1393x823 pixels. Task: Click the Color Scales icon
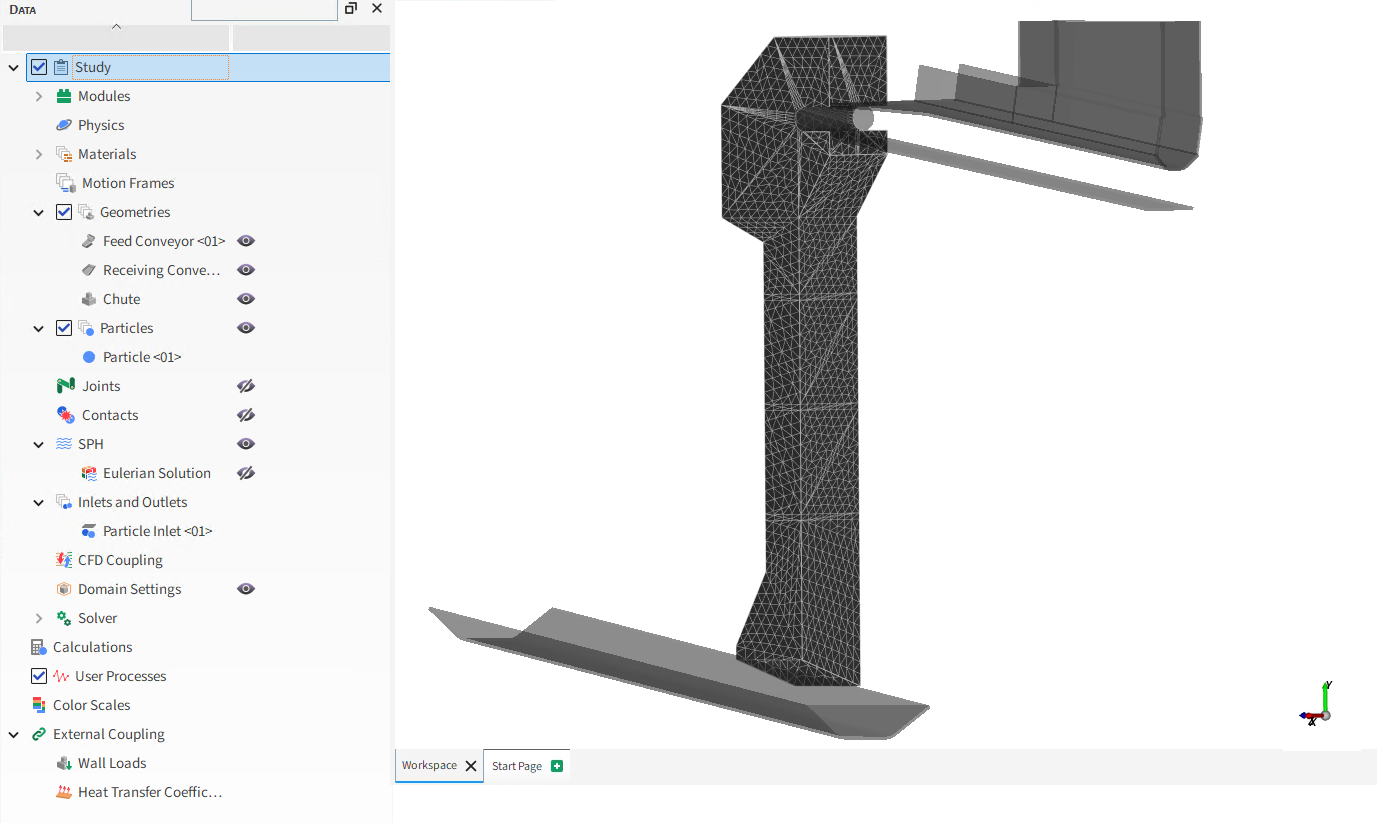click(x=39, y=705)
